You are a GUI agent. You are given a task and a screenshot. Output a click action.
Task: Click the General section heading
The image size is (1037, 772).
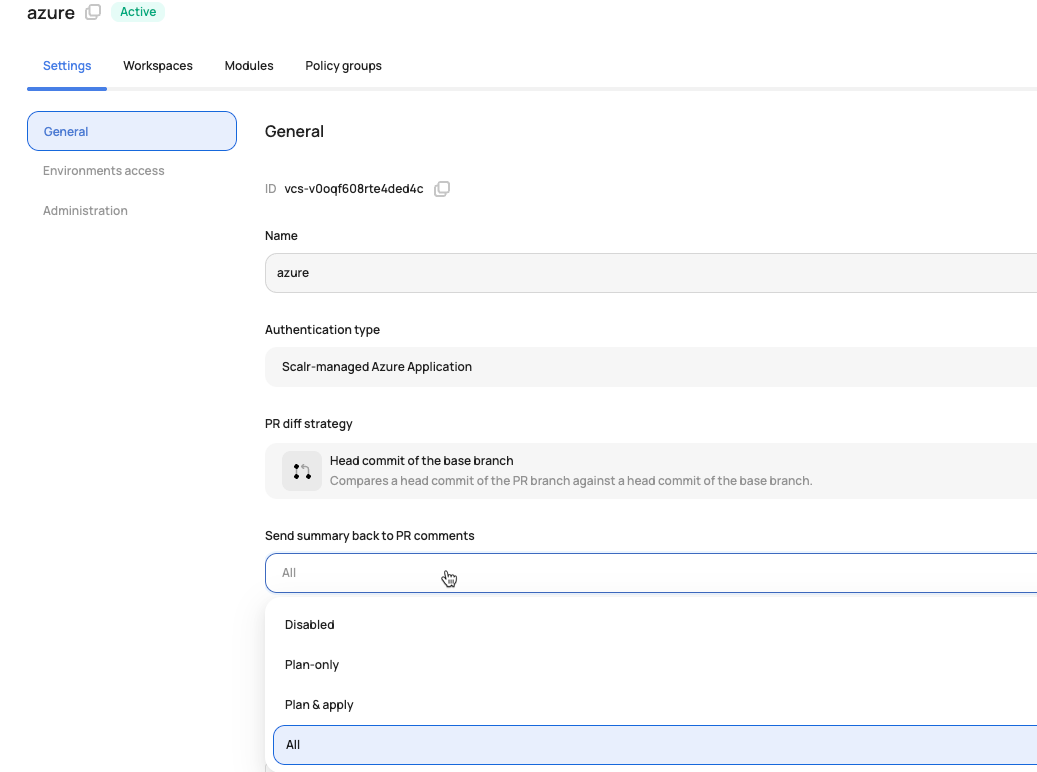(x=294, y=132)
